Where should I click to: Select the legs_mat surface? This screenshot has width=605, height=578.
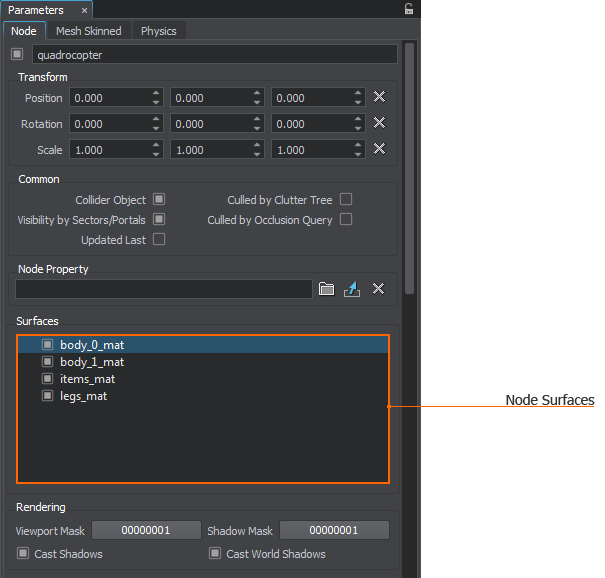point(83,396)
